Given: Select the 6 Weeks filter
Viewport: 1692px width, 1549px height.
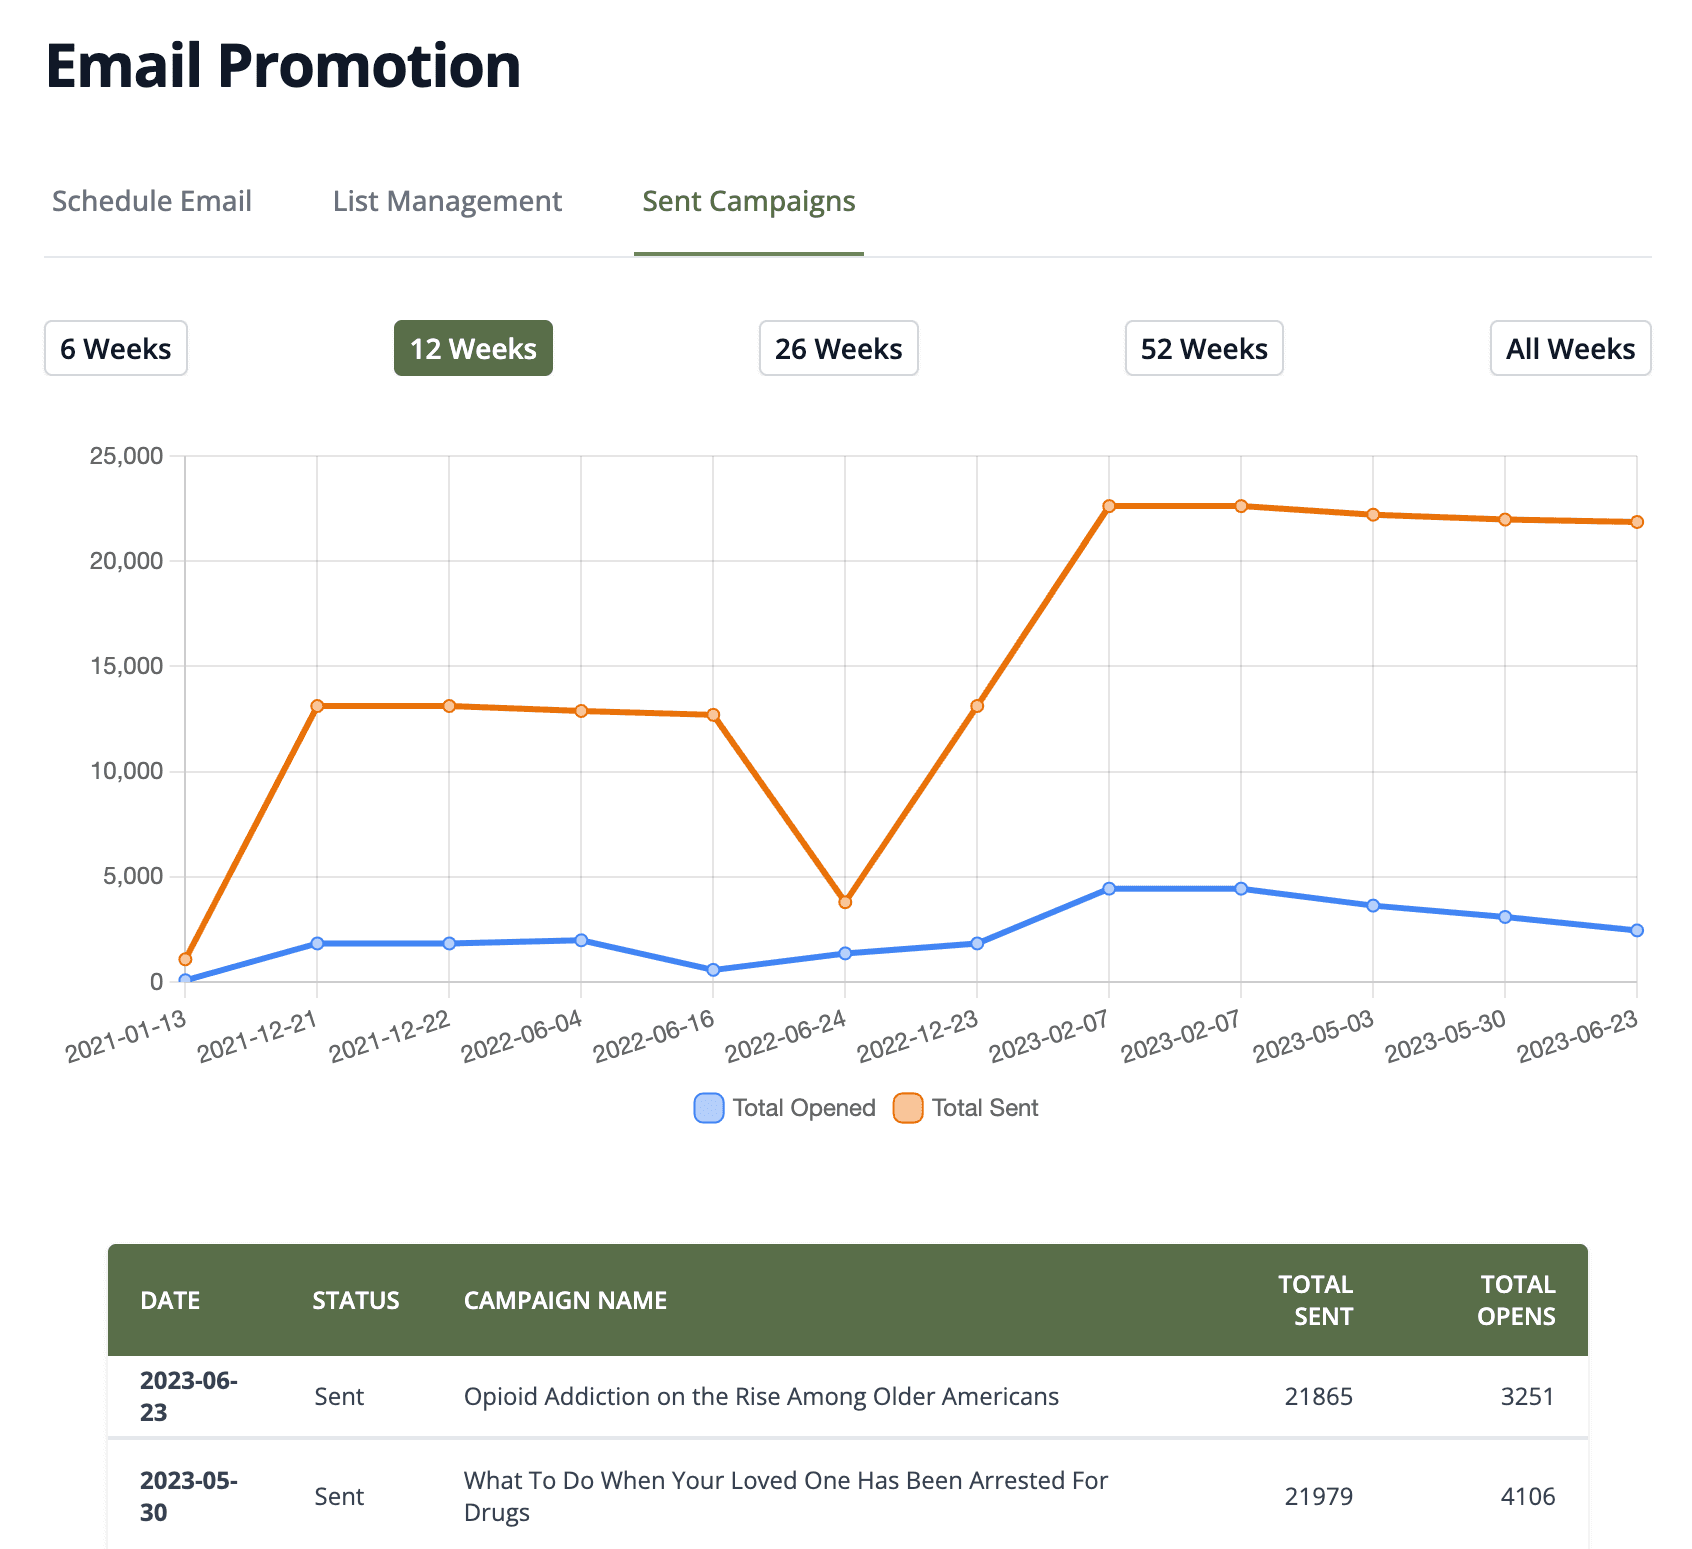Looking at the screenshot, I should 115,348.
